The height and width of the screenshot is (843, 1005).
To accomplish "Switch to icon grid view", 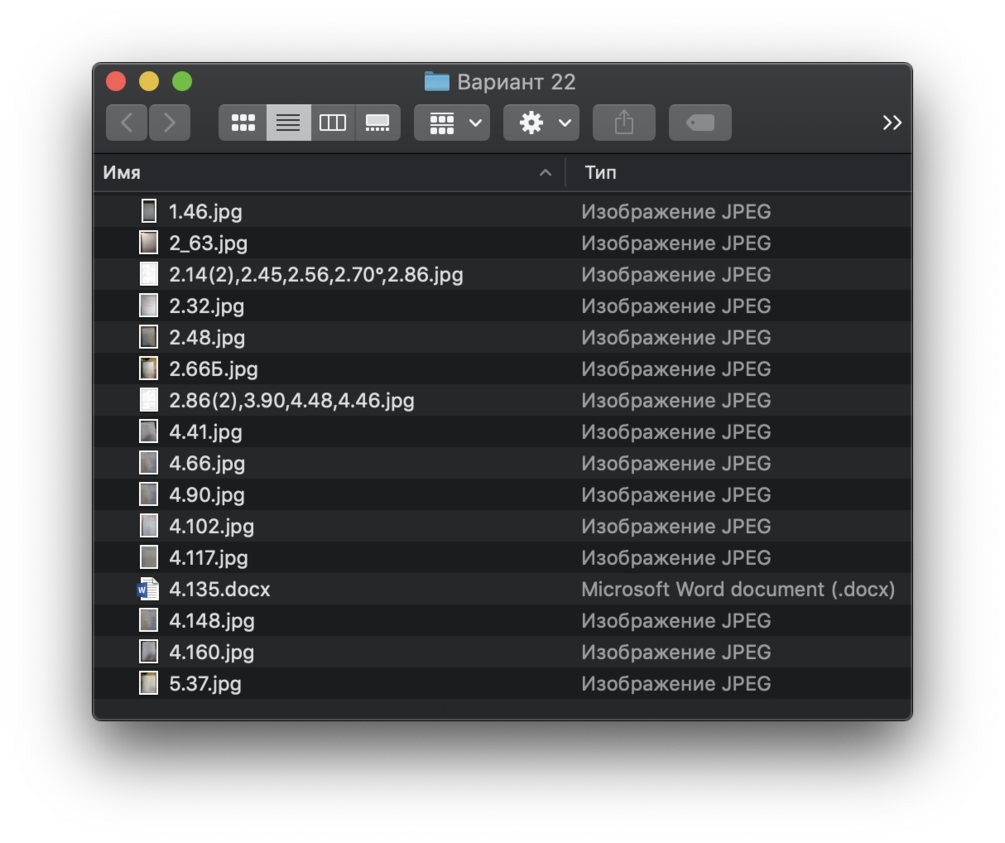I will pyautogui.click(x=243, y=122).
